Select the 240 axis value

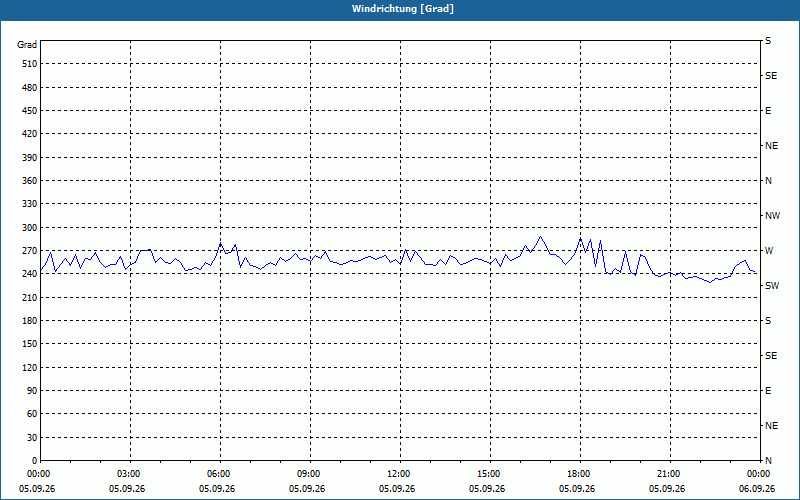[x=30, y=274]
